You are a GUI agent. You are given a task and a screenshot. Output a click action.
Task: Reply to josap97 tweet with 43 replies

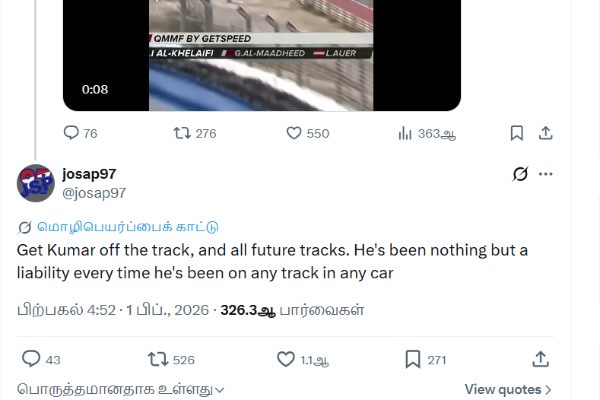tap(31, 359)
